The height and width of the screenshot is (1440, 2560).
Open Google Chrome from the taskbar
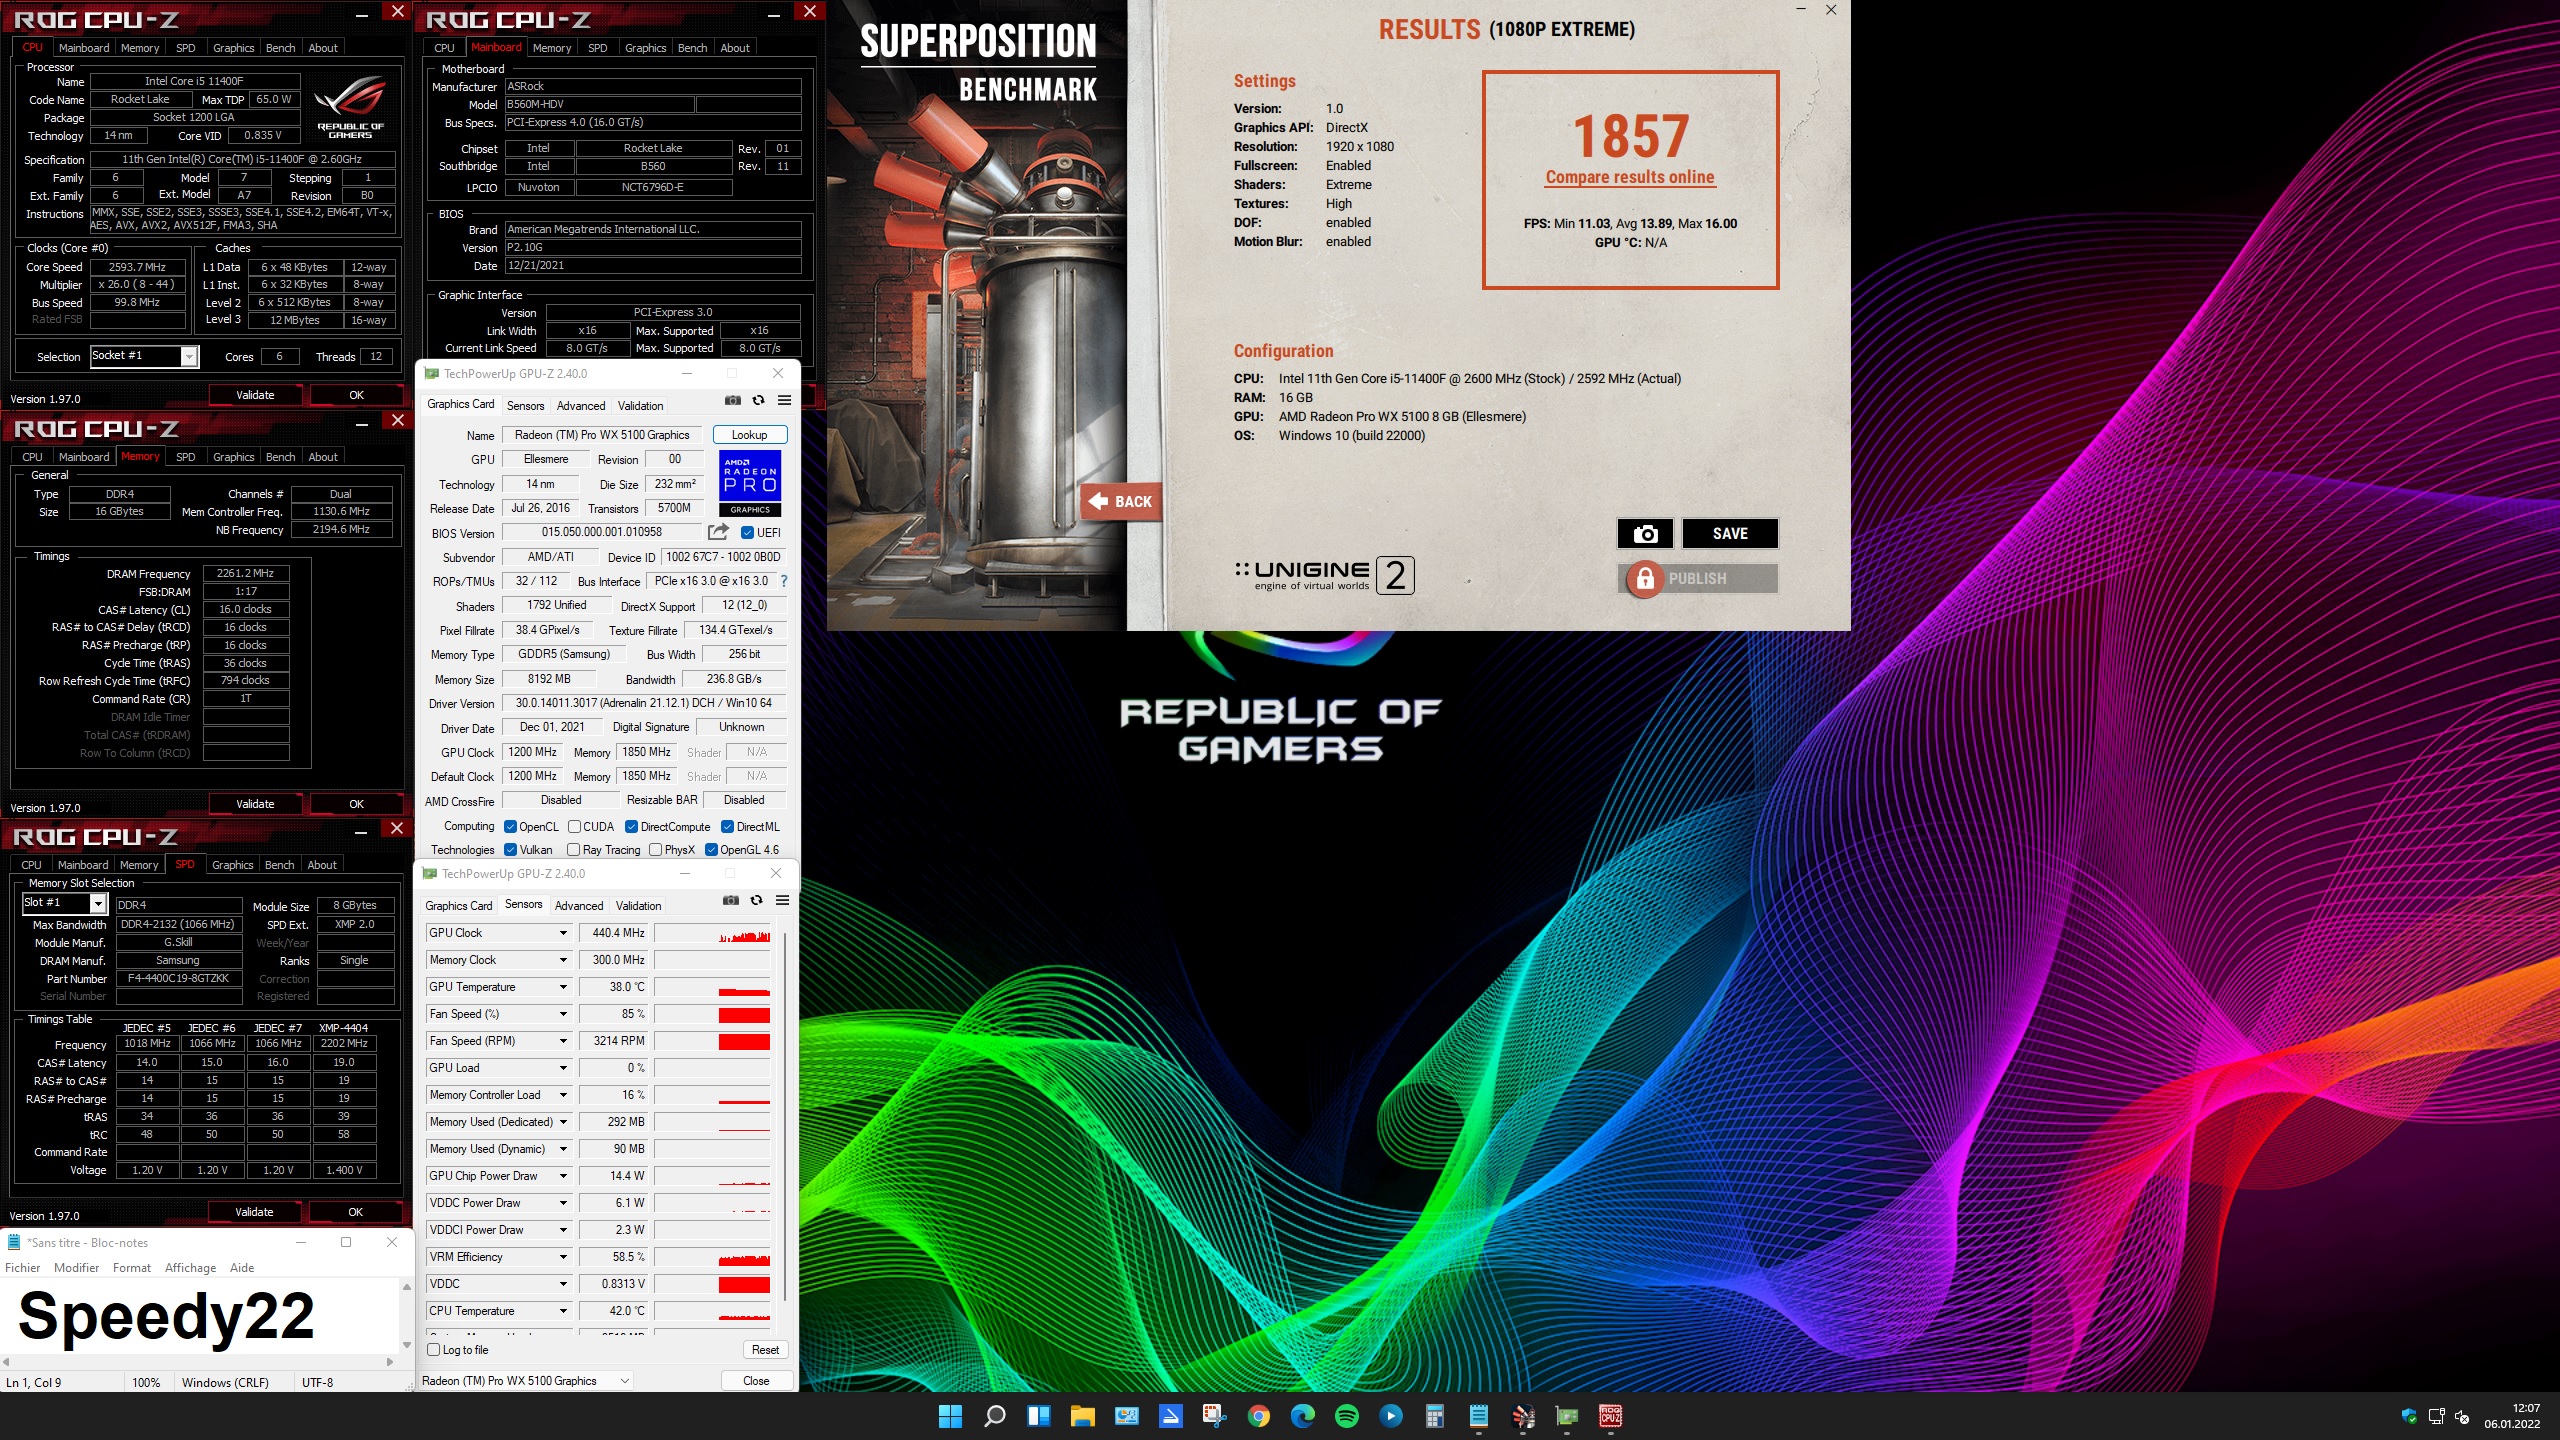point(1258,1416)
